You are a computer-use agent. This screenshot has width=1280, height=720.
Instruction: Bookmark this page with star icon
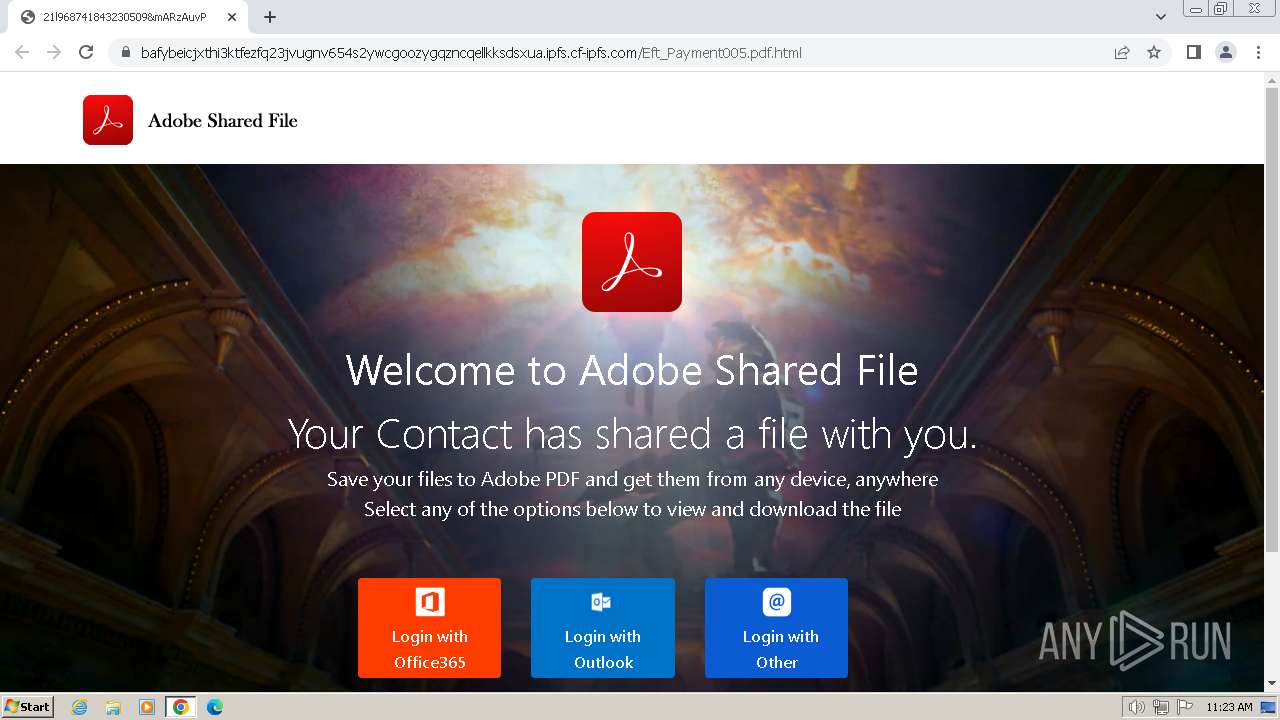pos(1154,53)
